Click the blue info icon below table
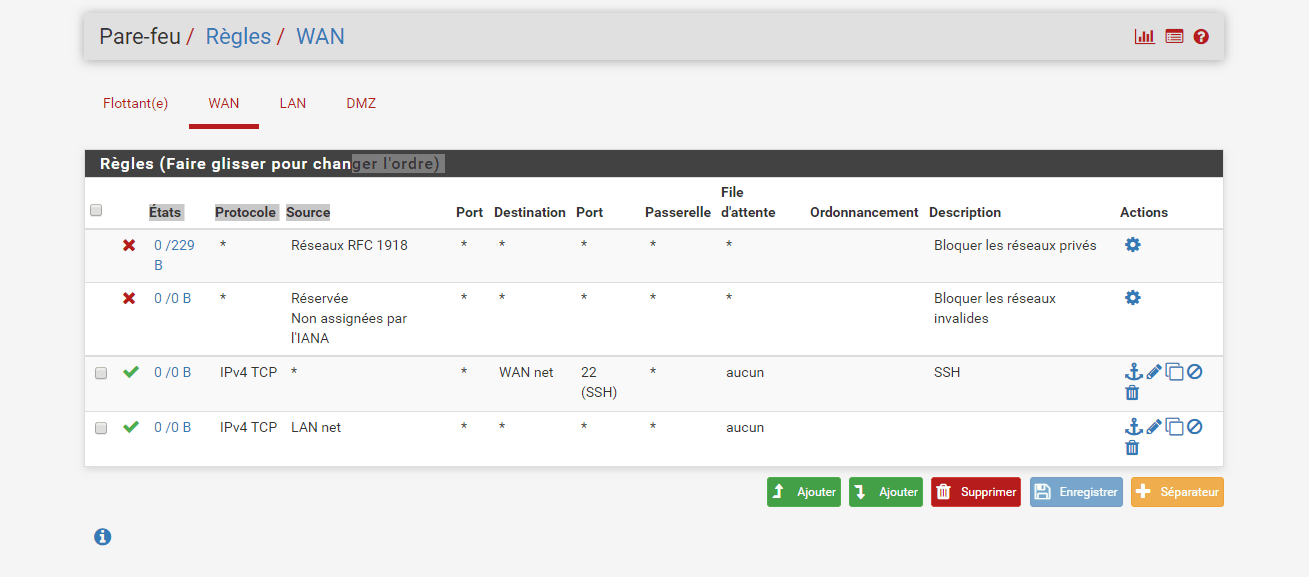The height and width of the screenshot is (577, 1309). (x=102, y=537)
